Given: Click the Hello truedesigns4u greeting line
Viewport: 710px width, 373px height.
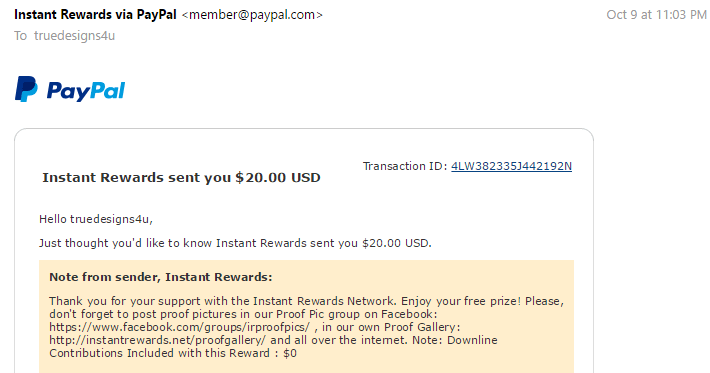Looking at the screenshot, I should click(96, 219).
